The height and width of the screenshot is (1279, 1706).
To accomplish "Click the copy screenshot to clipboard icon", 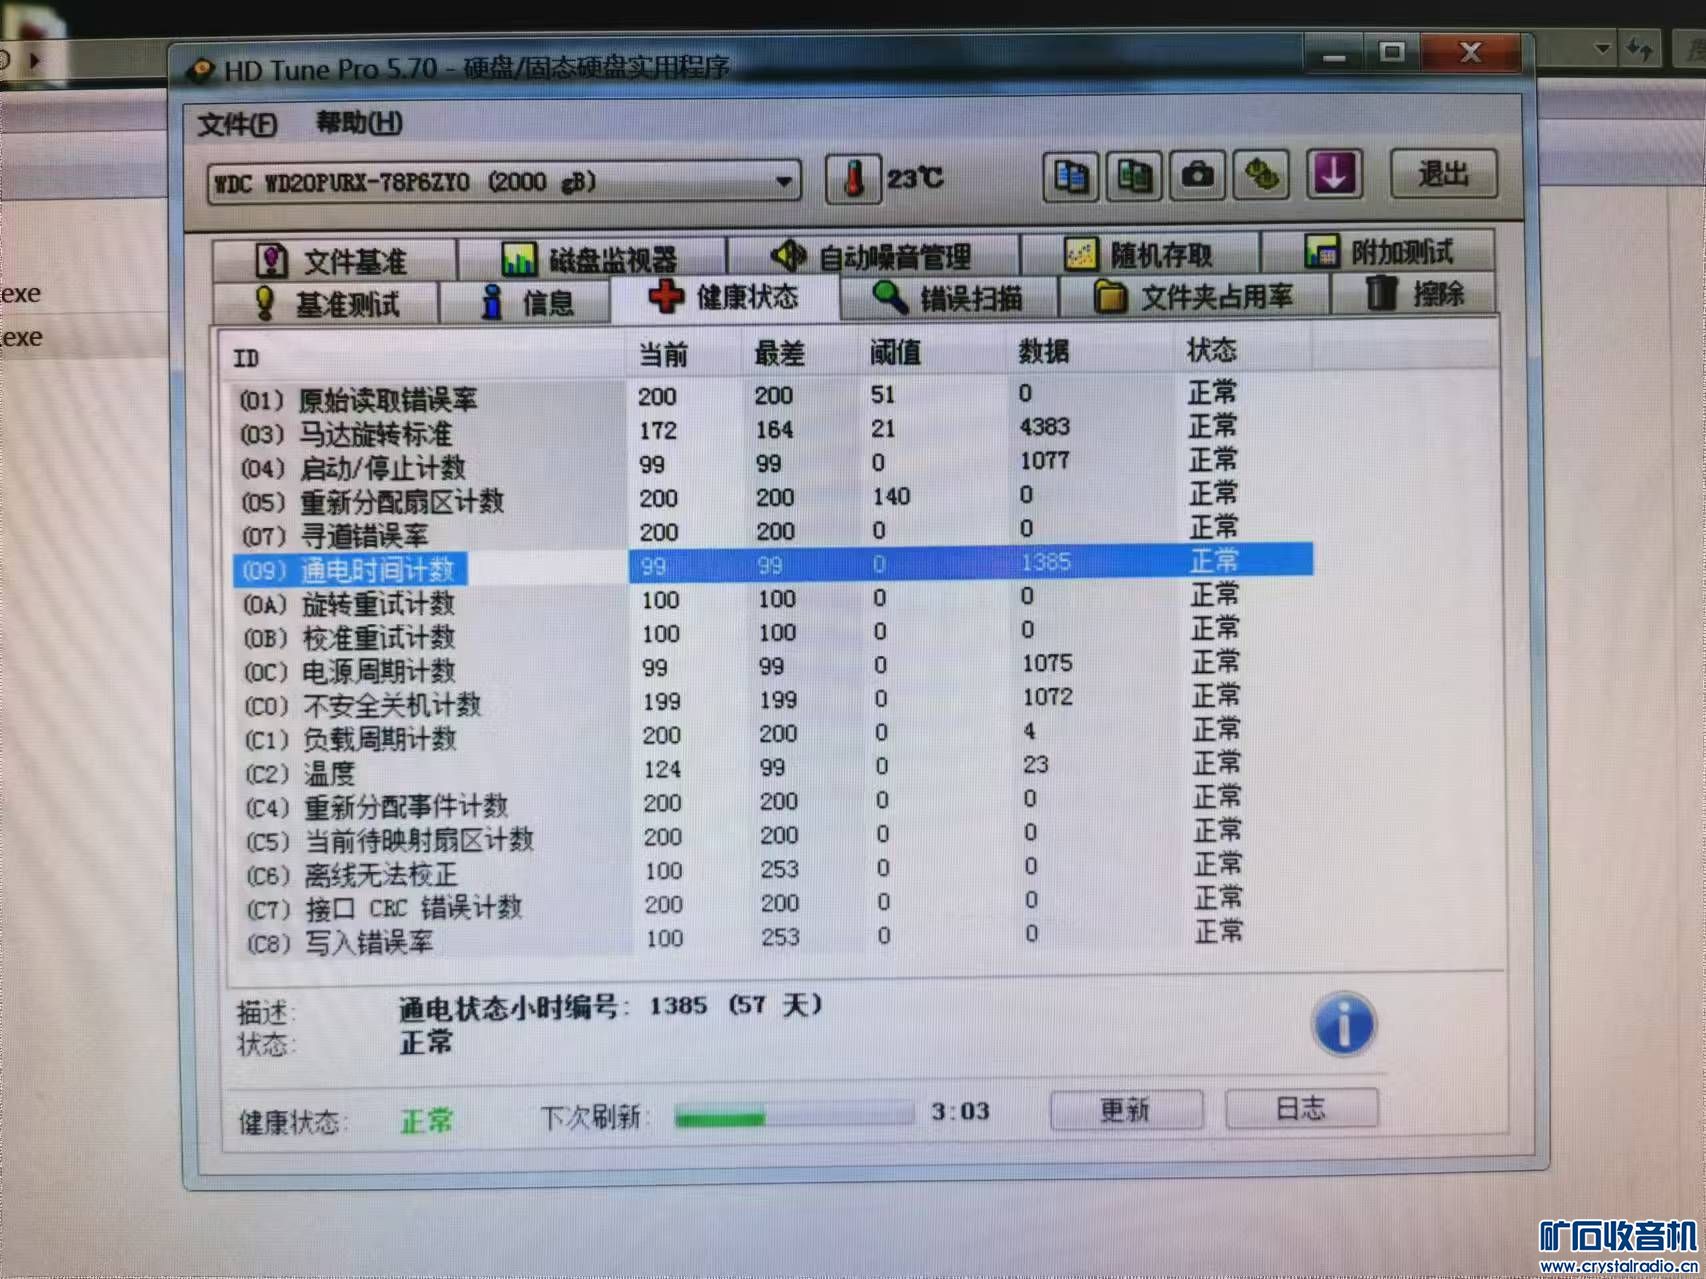I will coord(1134,177).
